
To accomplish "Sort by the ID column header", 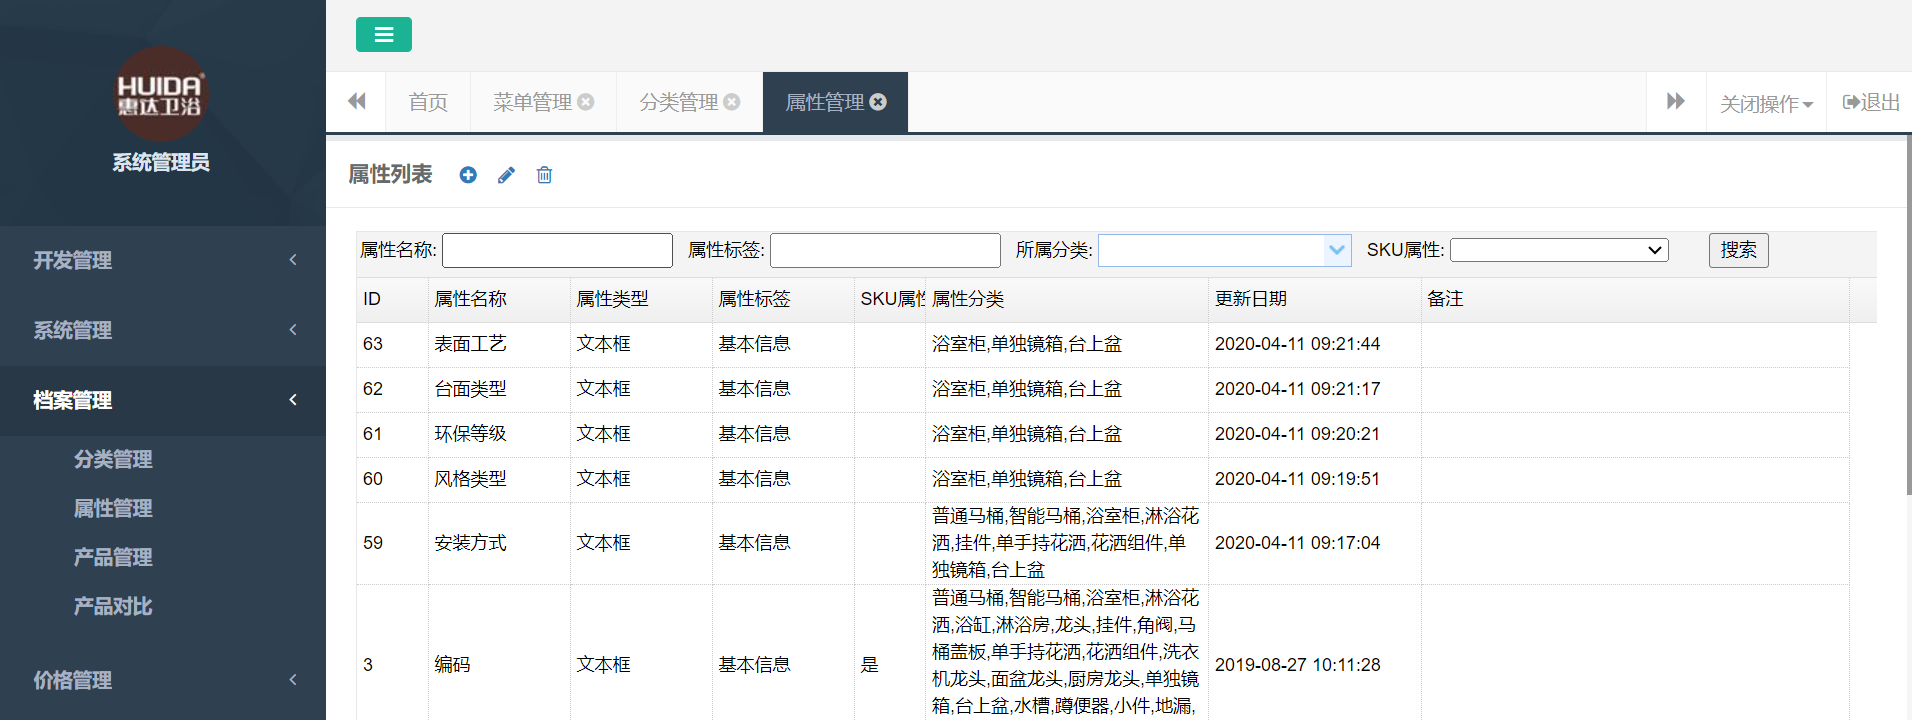I will [392, 299].
